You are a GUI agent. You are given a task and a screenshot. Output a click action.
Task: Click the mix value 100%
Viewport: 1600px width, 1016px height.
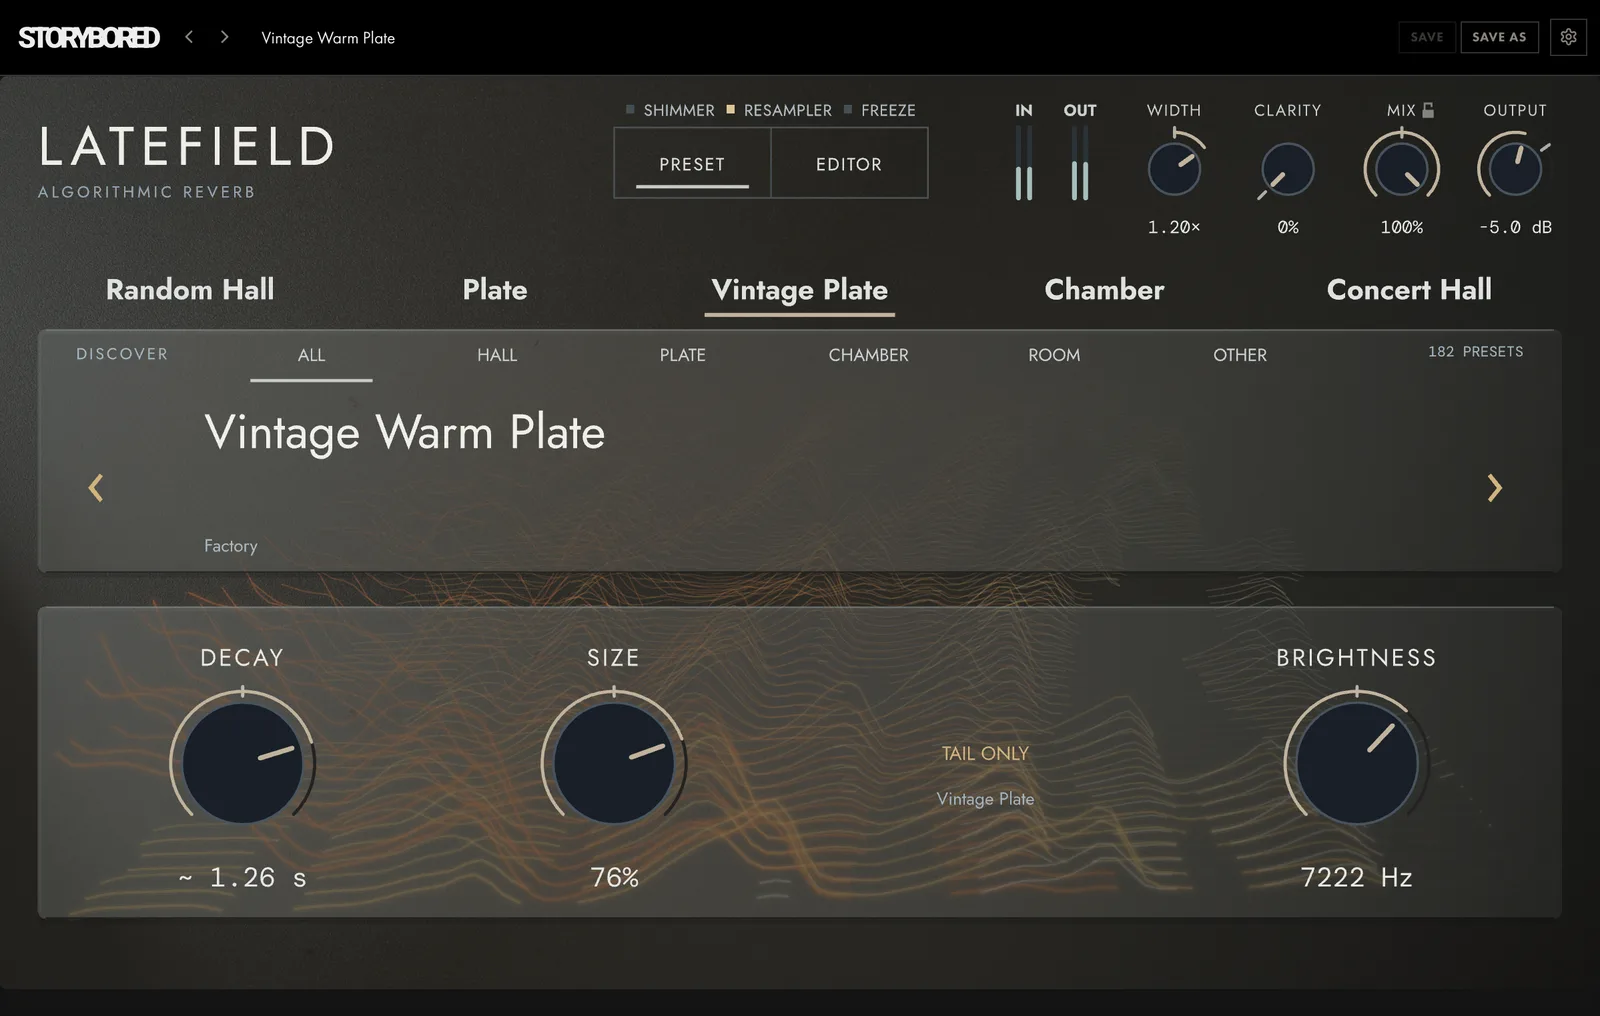pyautogui.click(x=1401, y=228)
